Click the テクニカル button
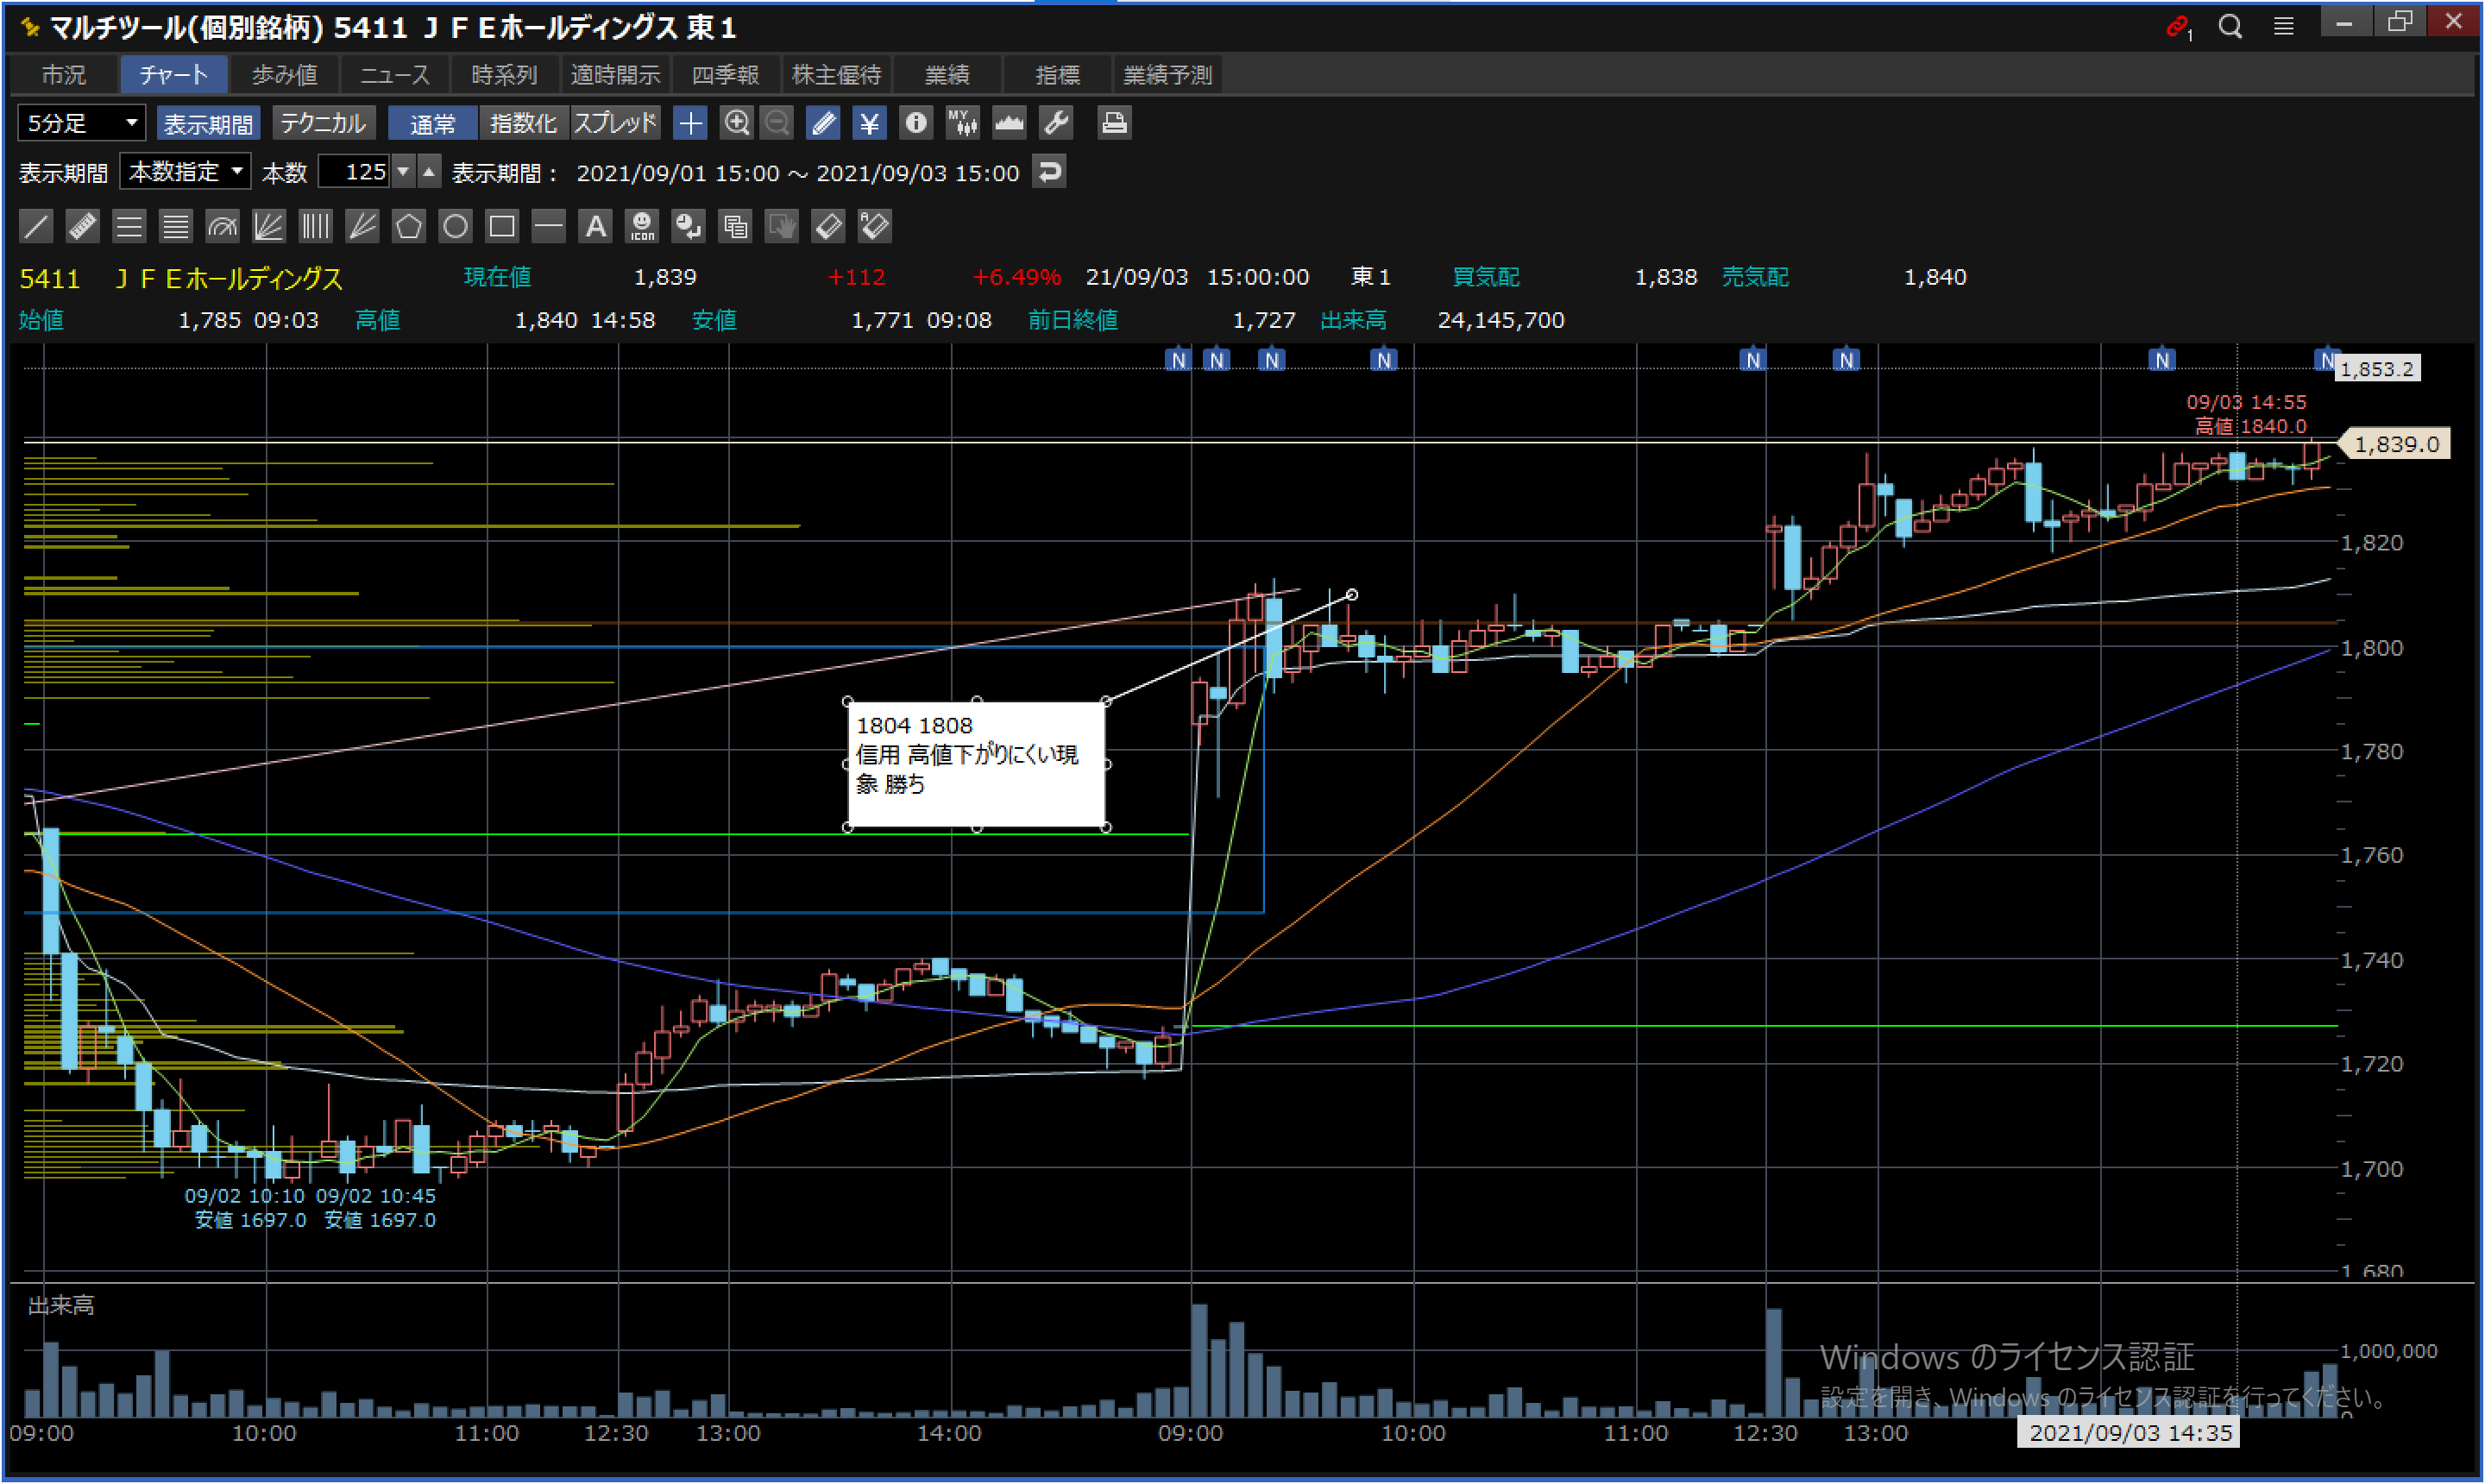The height and width of the screenshot is (1484, 2485). [x=323, y=123]
